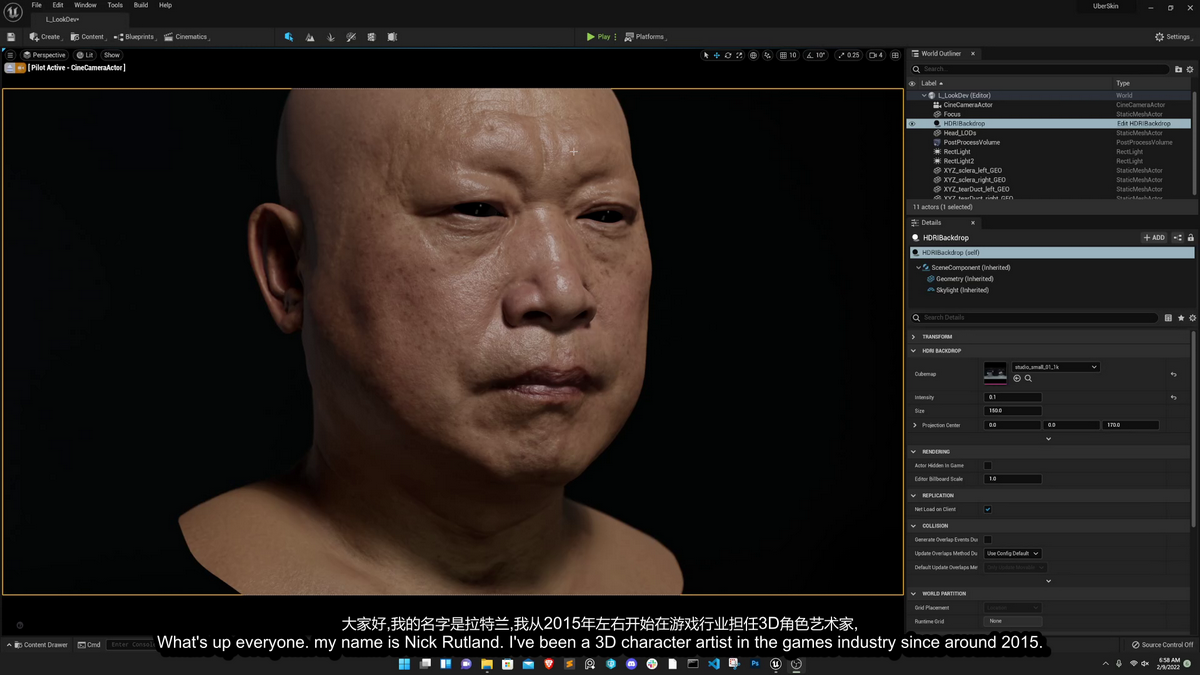
Task: Select the World Outliner tab
Action: [x=940, y=54]
